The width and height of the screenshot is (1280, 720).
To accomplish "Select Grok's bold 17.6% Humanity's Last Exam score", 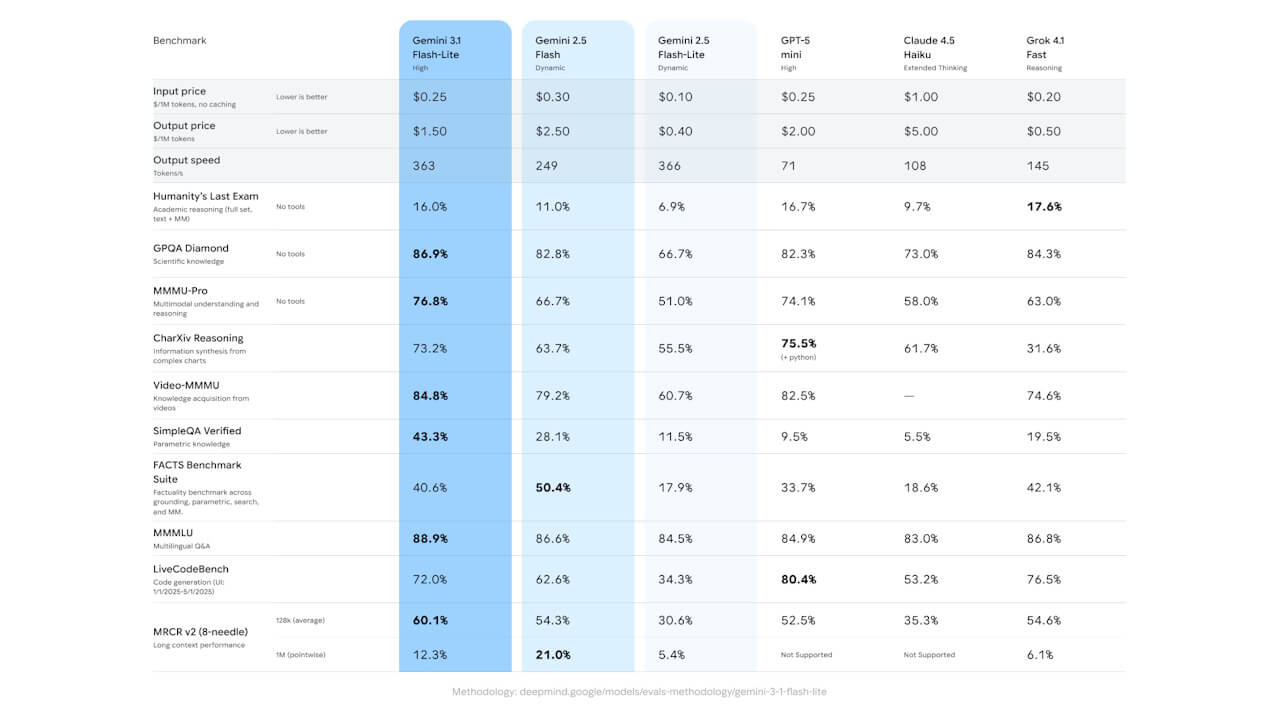I will (1044, 207).
